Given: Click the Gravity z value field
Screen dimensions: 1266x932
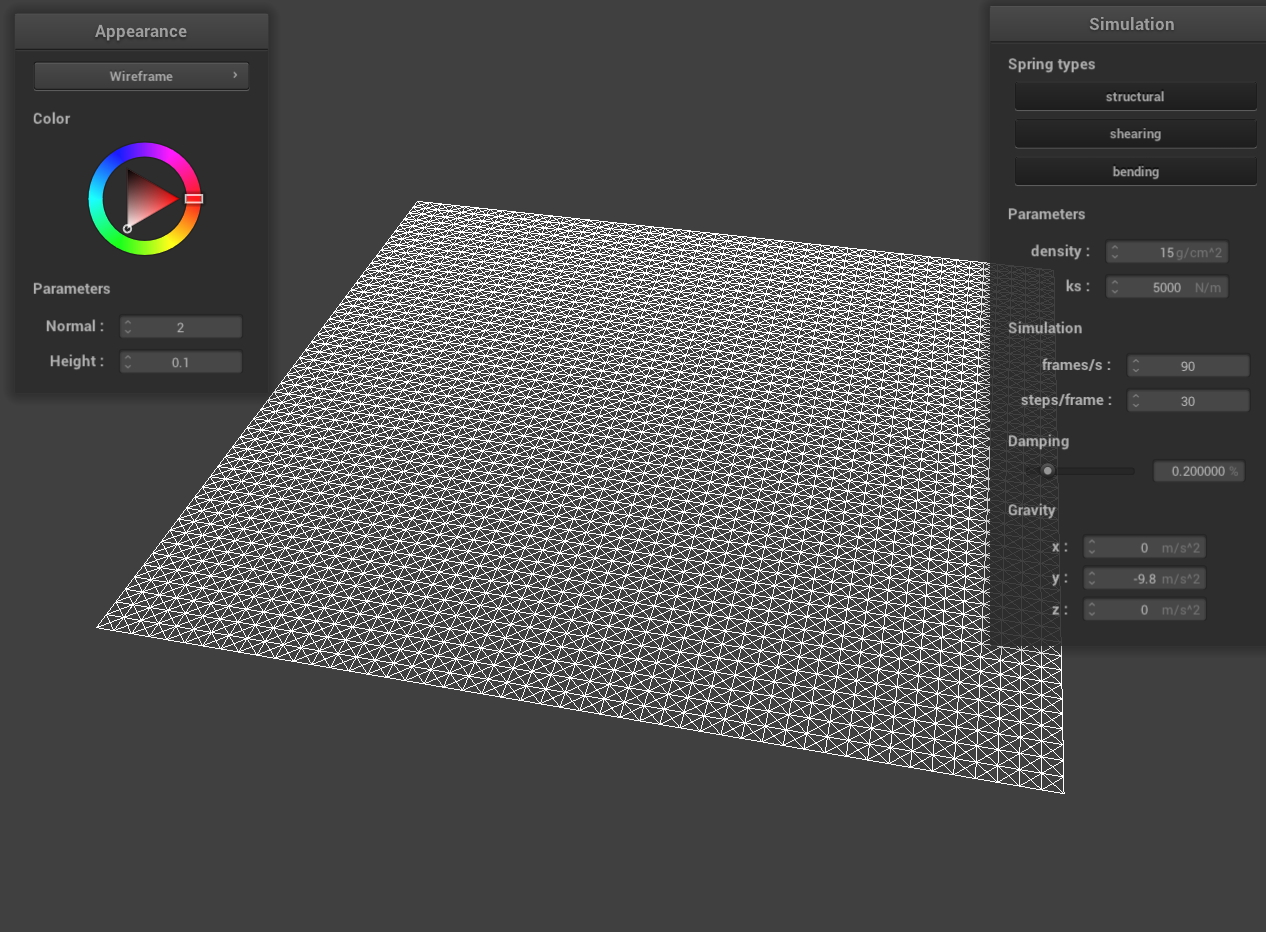Looking at the screenshot, I should [x=1145, y=610].
